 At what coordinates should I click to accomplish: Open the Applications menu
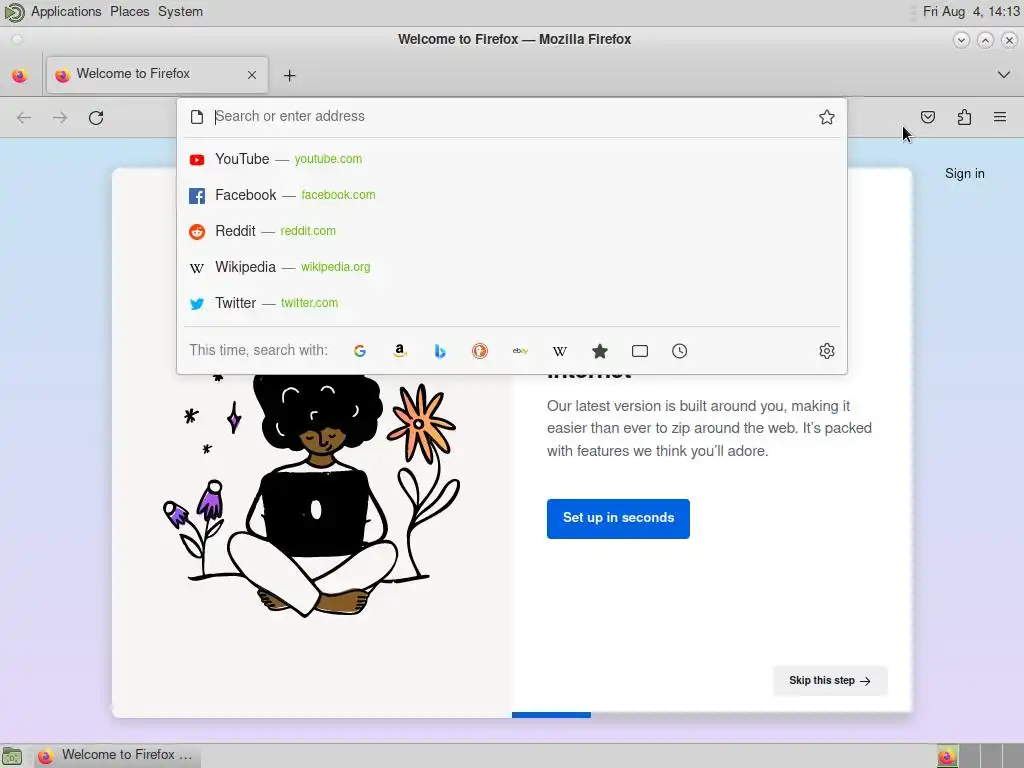click(66, 12)
